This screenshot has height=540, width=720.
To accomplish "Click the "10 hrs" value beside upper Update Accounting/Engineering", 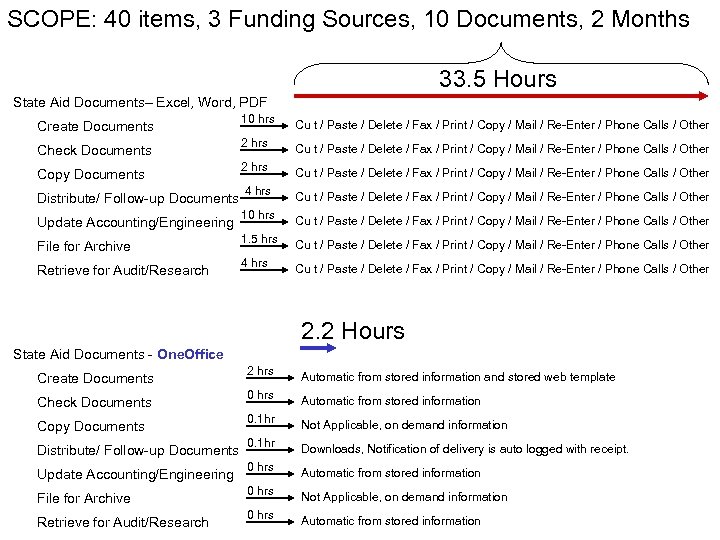I will click(x=258, y=215).
